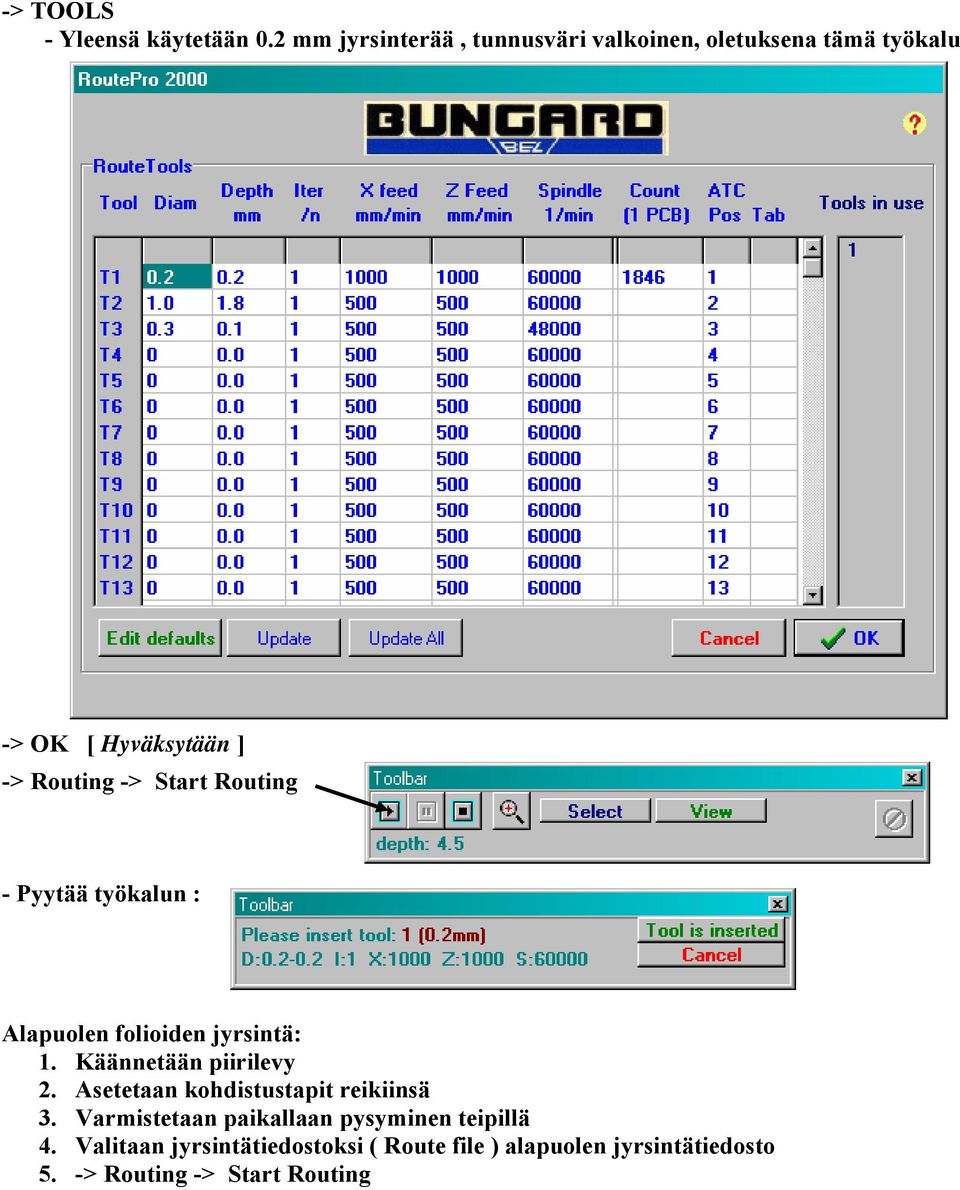Select T9 X feed cell 500
This screenshot has width=960, height=1190.
386,484
